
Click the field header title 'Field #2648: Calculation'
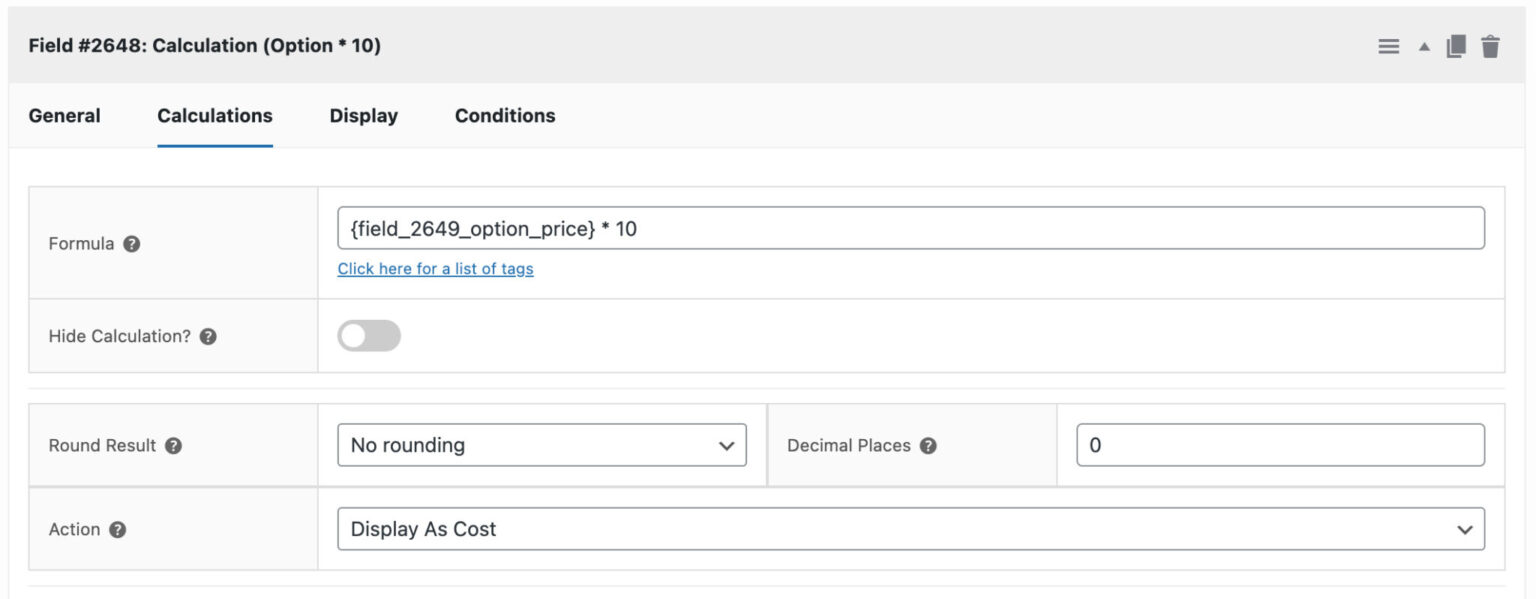pos(204,46)
